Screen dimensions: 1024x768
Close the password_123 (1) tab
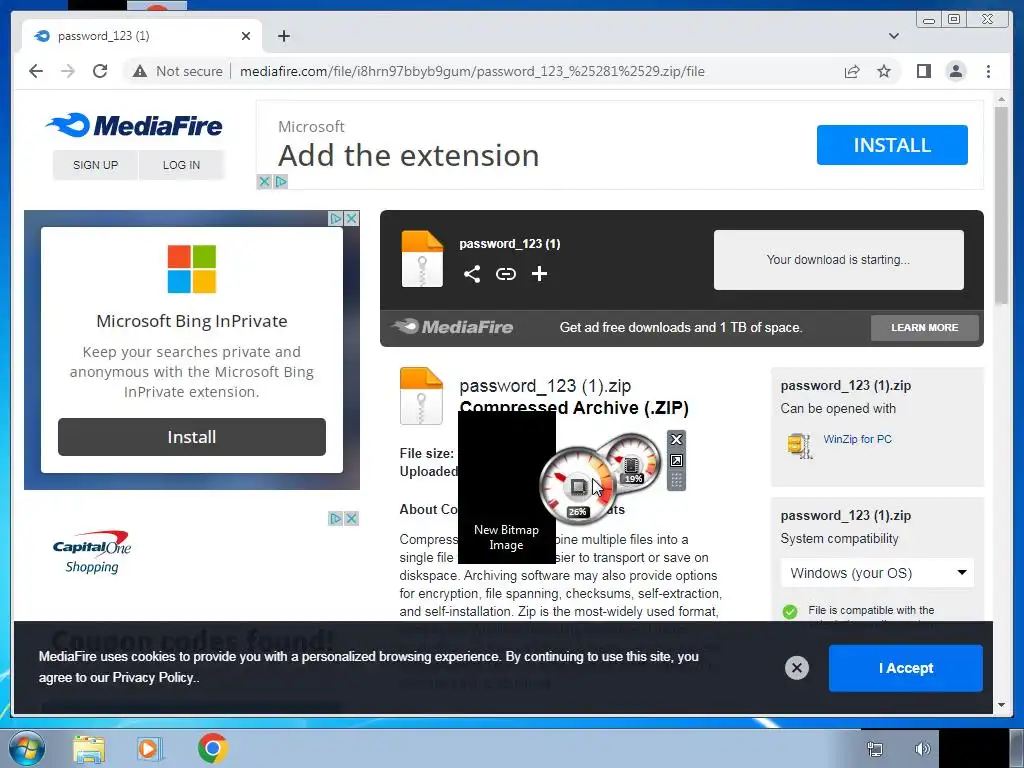pos(246,36)
